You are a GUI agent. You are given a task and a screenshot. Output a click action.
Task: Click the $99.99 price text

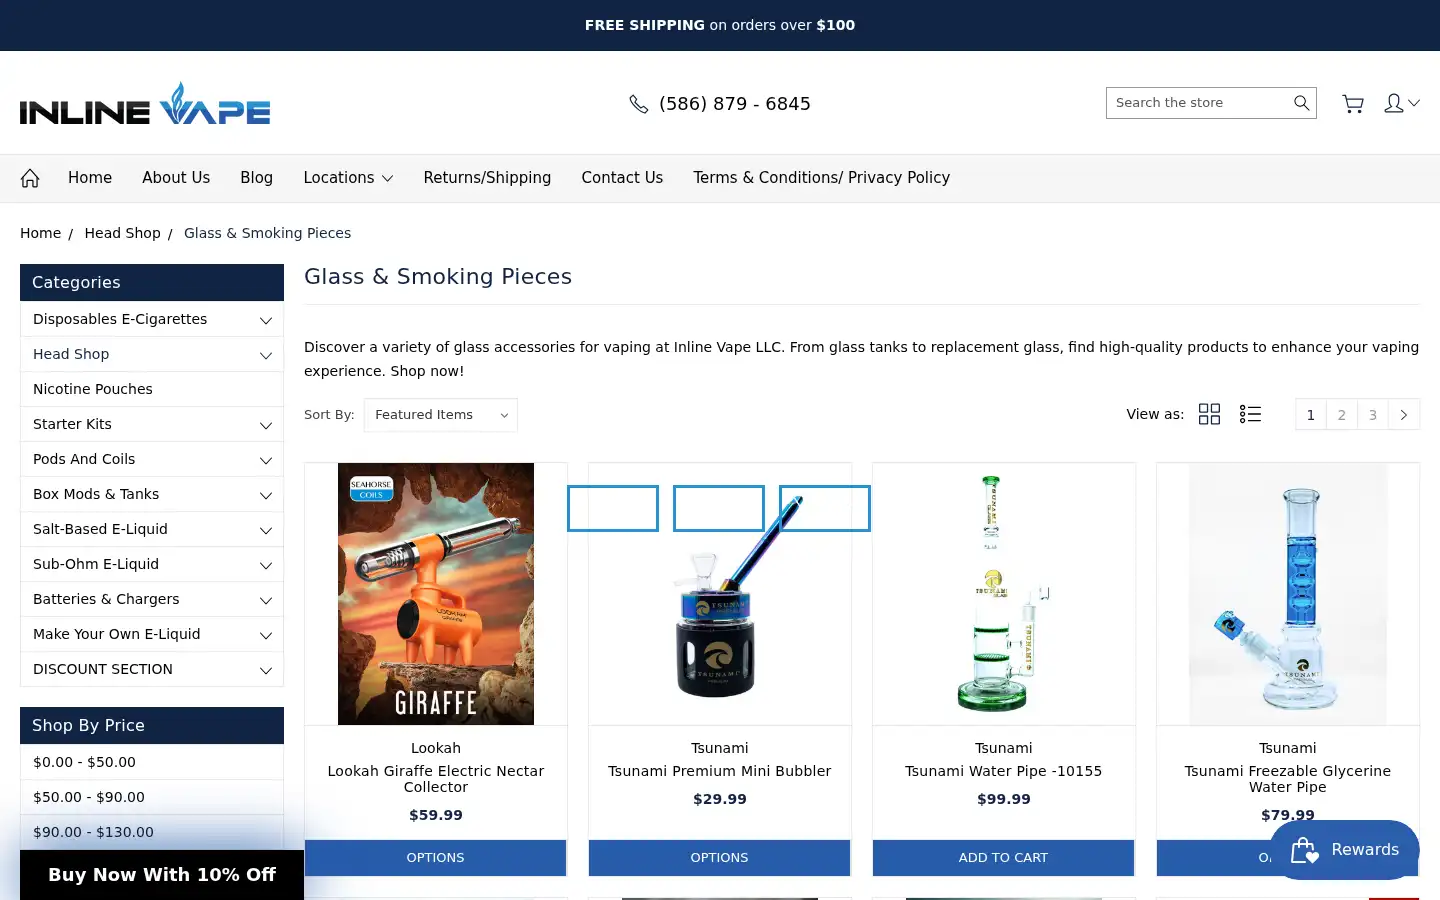click(1004, 799)
